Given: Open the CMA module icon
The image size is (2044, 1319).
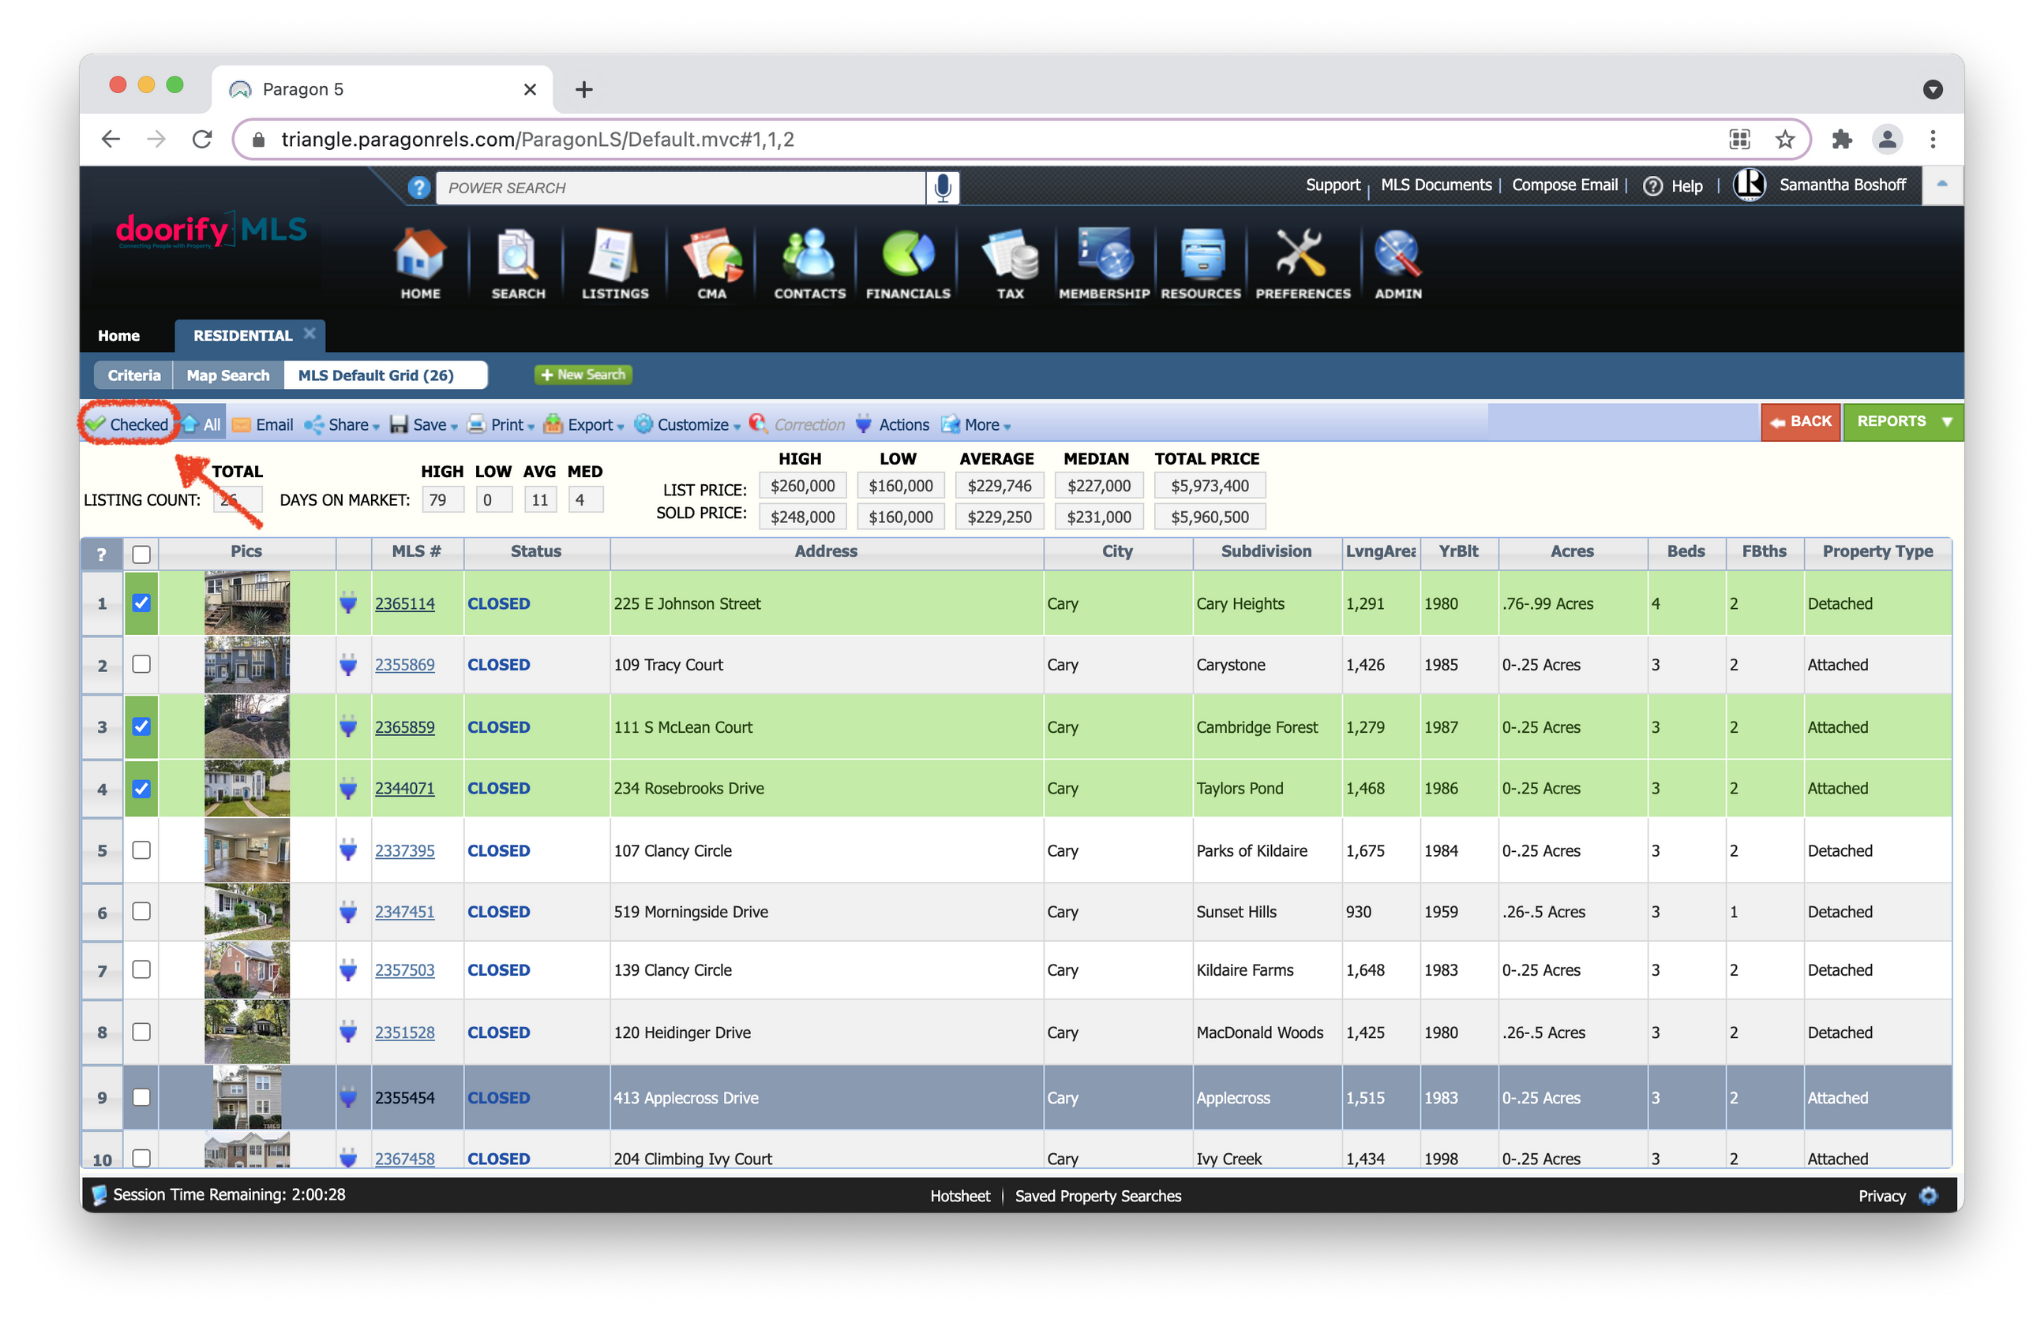Looking at the screenshot, I should (x=712, y=262).
